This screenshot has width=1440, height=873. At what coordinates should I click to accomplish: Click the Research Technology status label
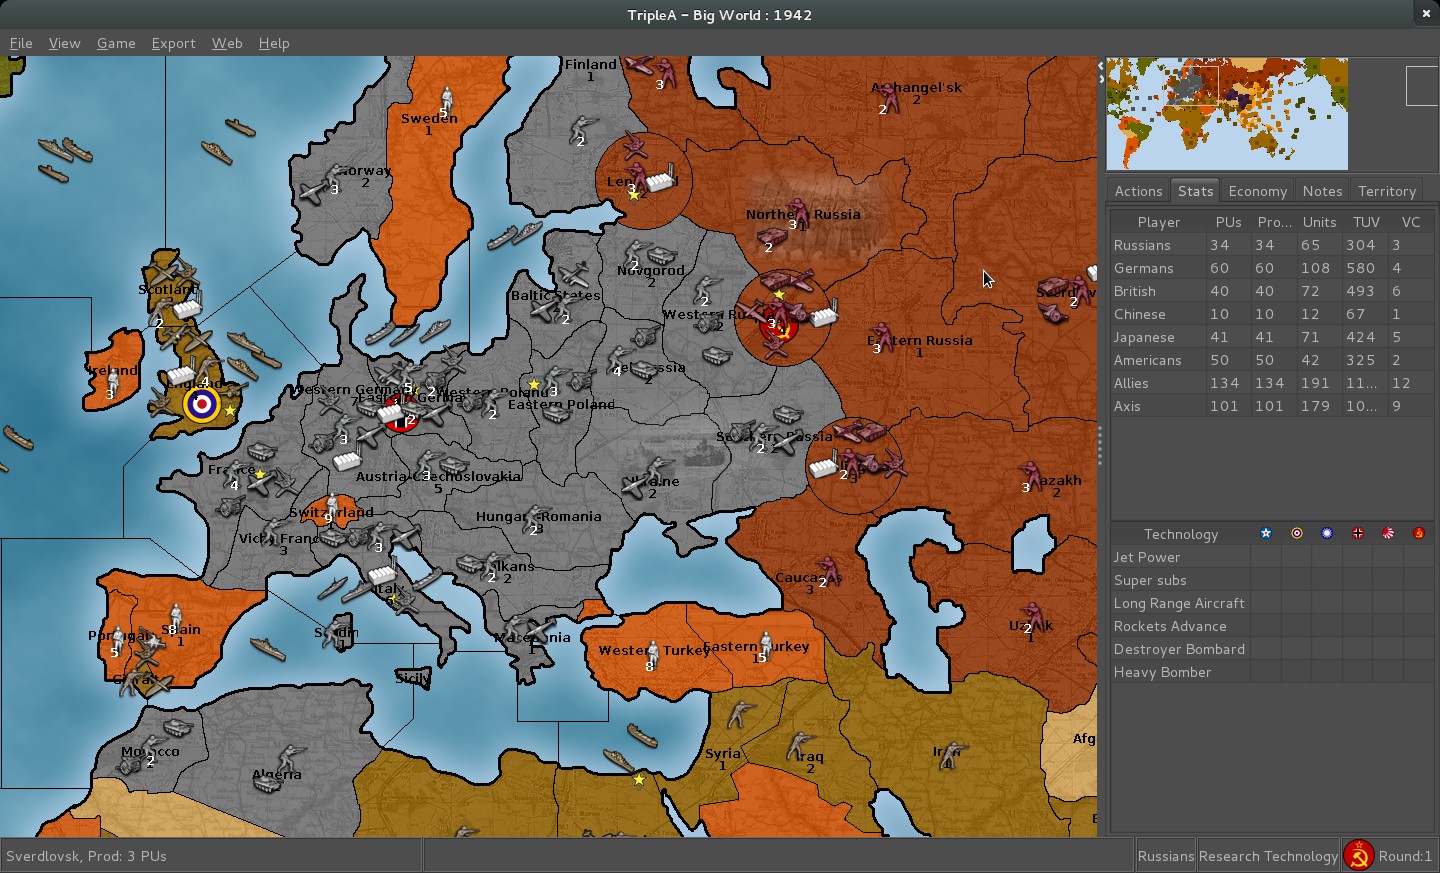coord(1268,856)
